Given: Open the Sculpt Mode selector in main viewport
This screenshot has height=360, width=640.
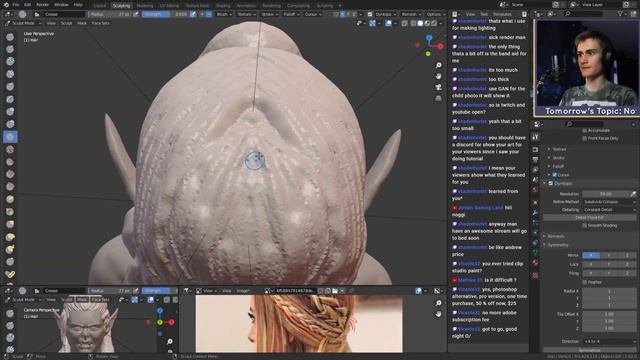Looking at the screenshot, I should coord(22,23).
